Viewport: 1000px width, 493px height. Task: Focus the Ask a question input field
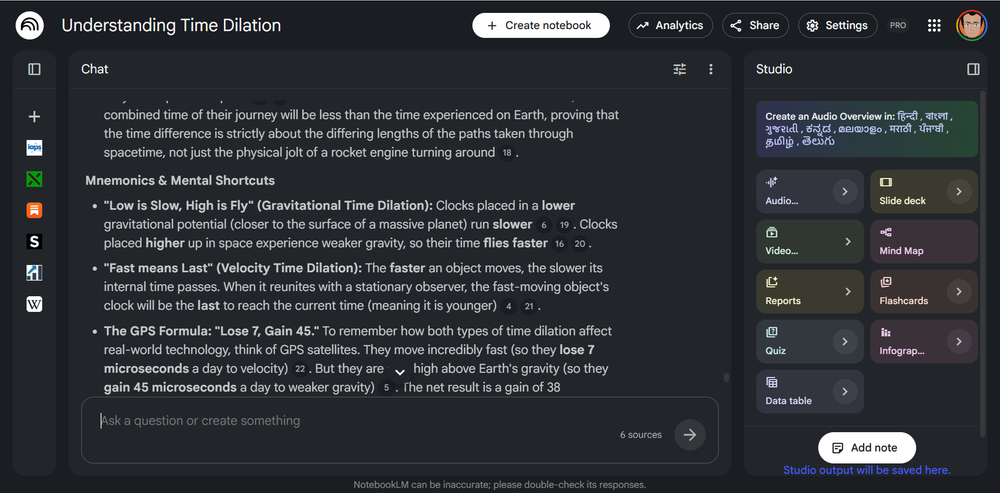(357, 421)
